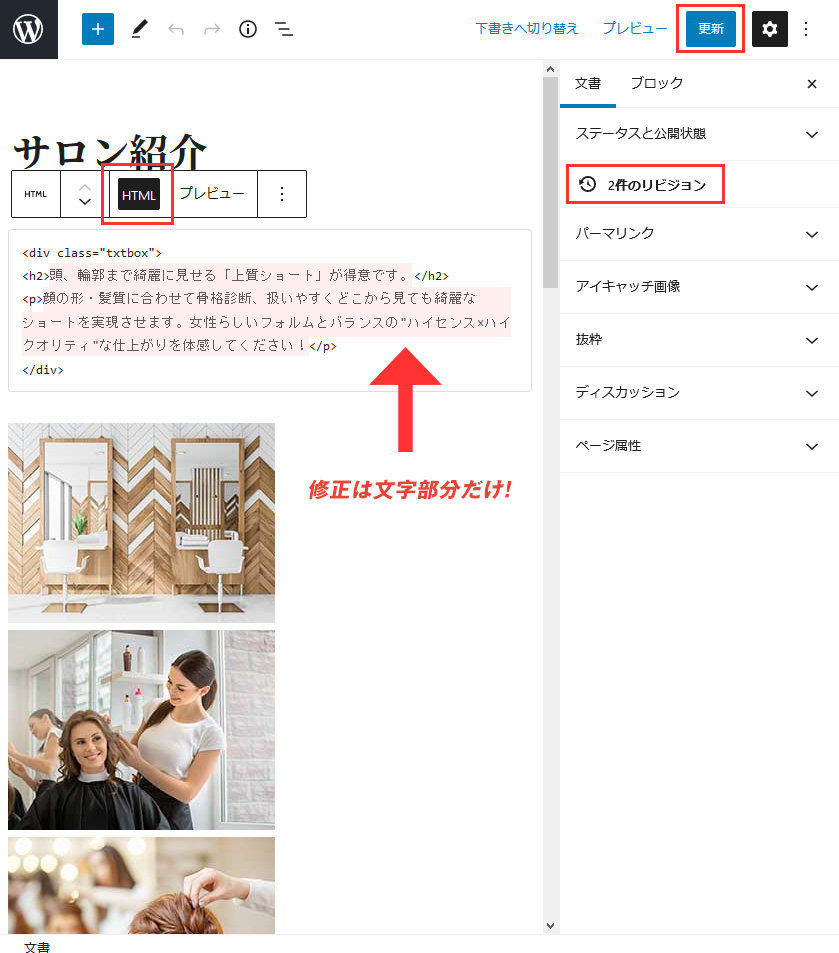
Task: Select the edit (pencil) tool
Action: tap(140, 29)
